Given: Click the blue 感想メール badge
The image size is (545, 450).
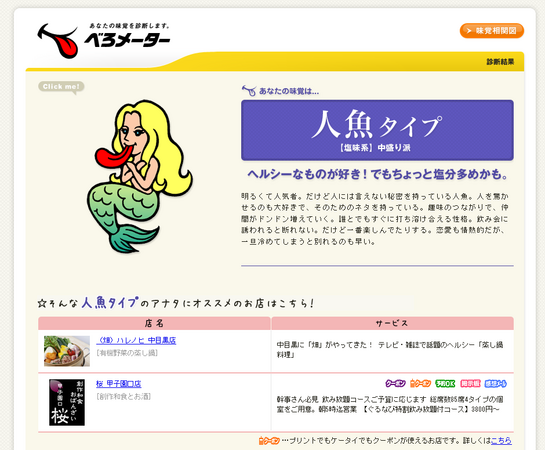Looking at the screenshot, I should coord(496,383).
